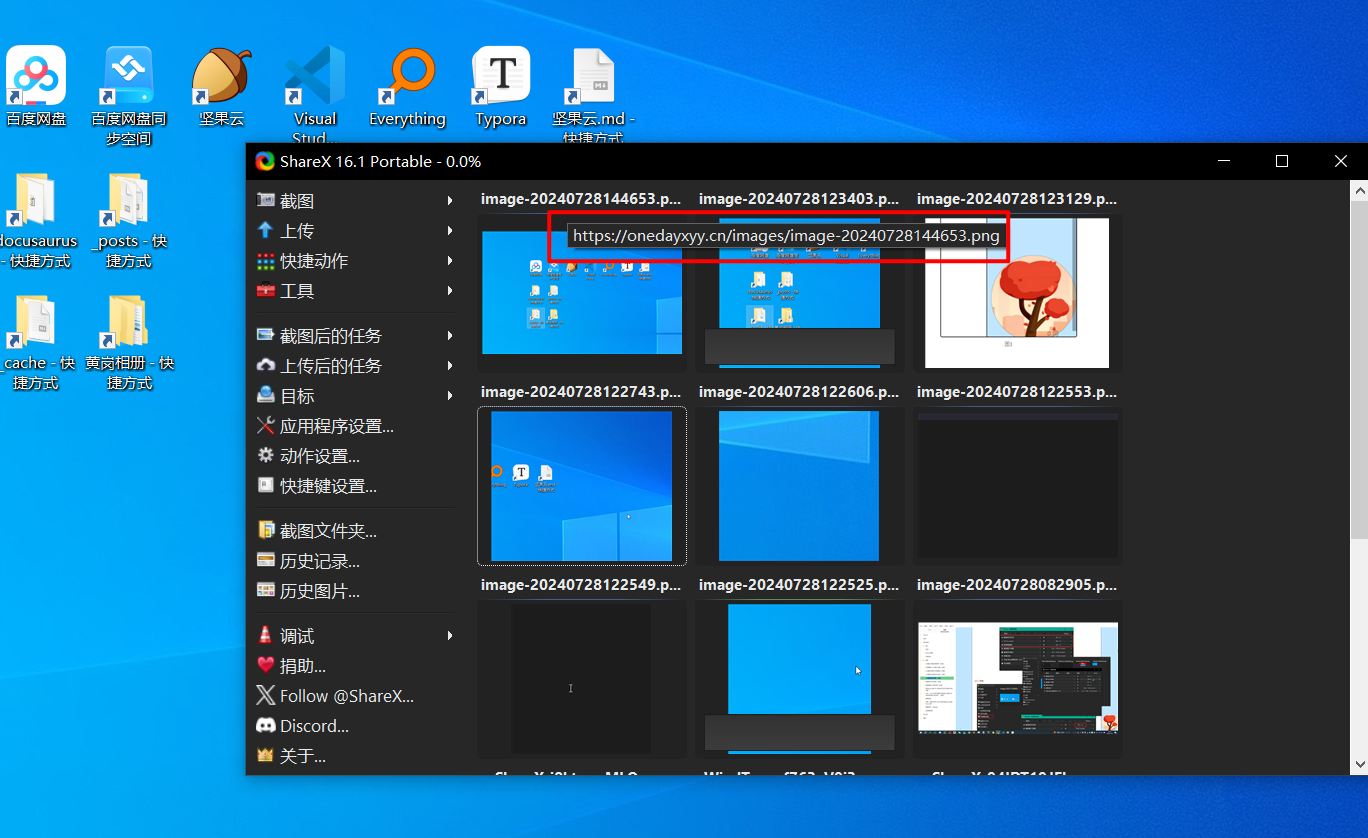Click the Discord... link
The height and width of the screenshot is (838, 1368).
[x=314, y=726]
